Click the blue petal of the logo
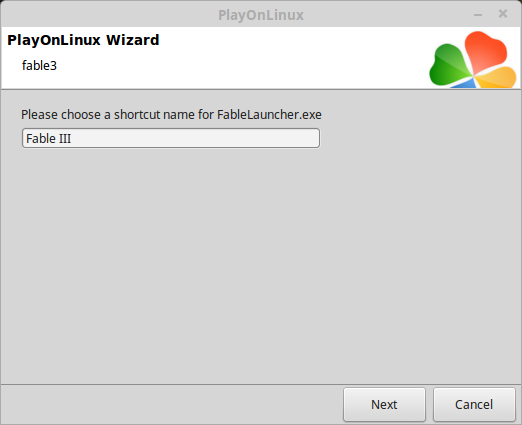Viewport: 522px width, 425px height. pos(466,84)
